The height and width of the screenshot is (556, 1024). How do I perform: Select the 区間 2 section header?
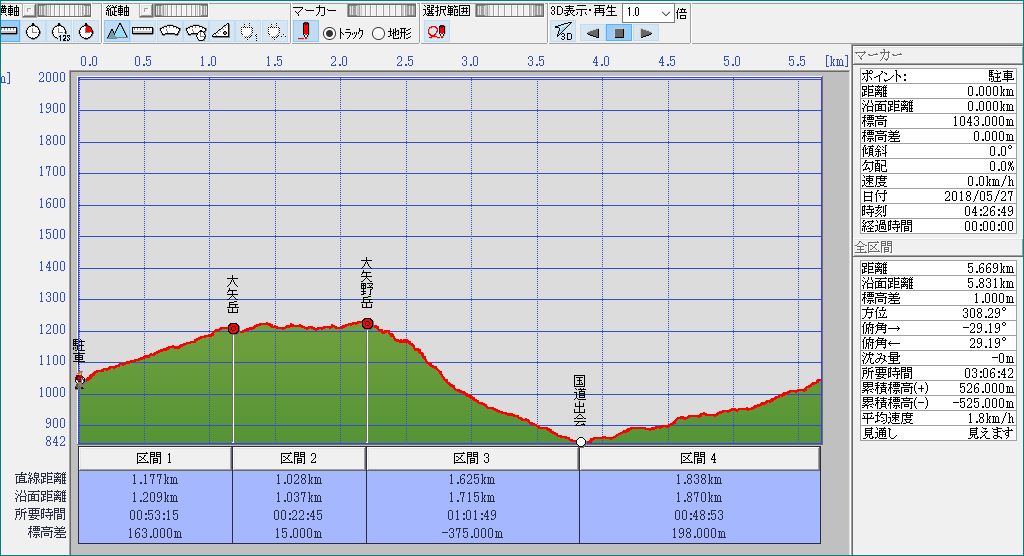tap(299, 458)
